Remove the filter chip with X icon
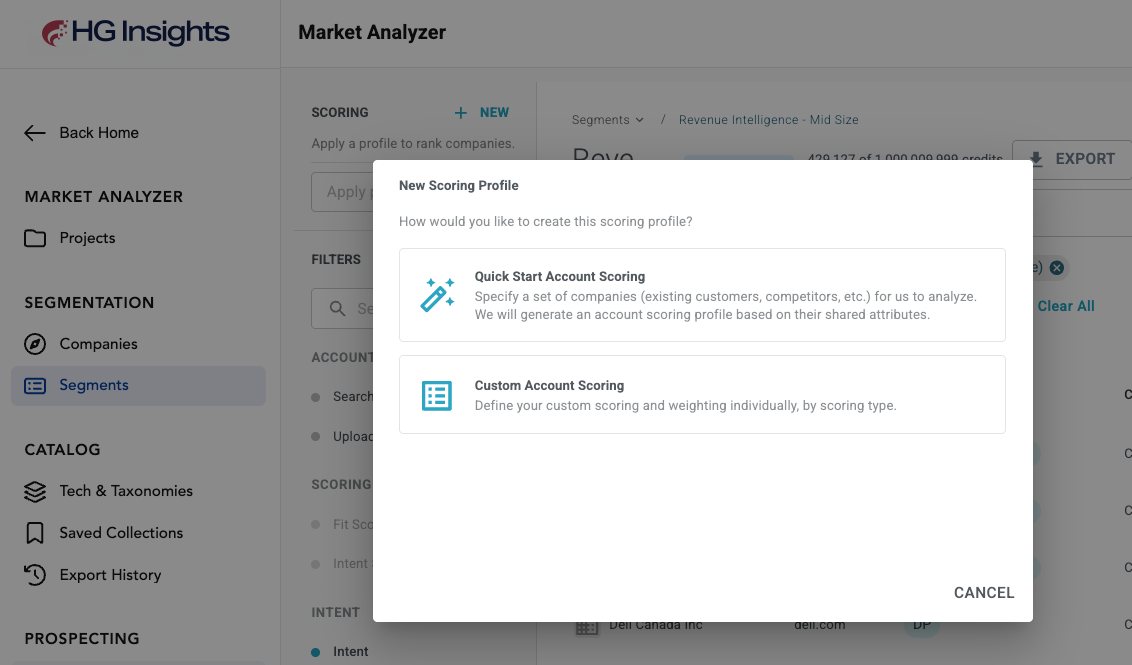The image size is (1132, 665). pyautogui.click(x=1056, y=268)
